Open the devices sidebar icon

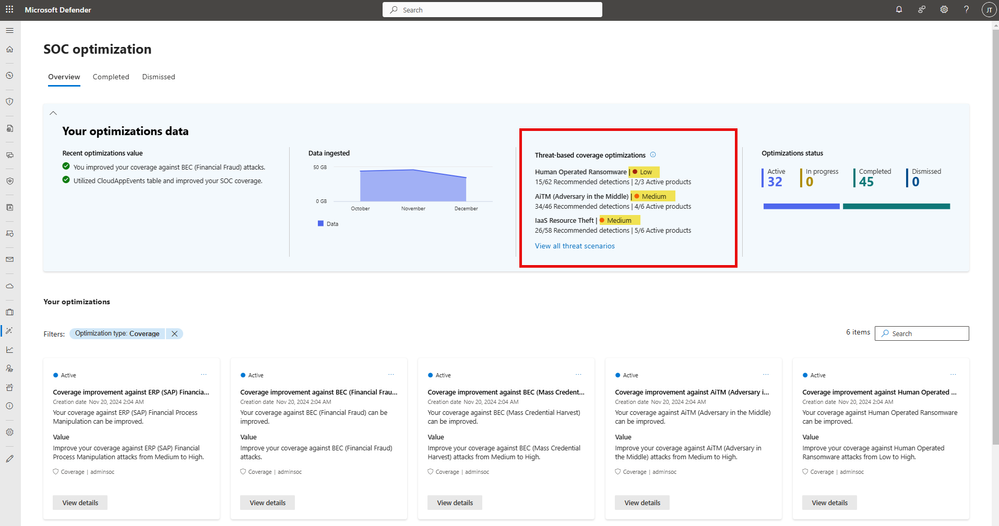click(x=10, y=155)
